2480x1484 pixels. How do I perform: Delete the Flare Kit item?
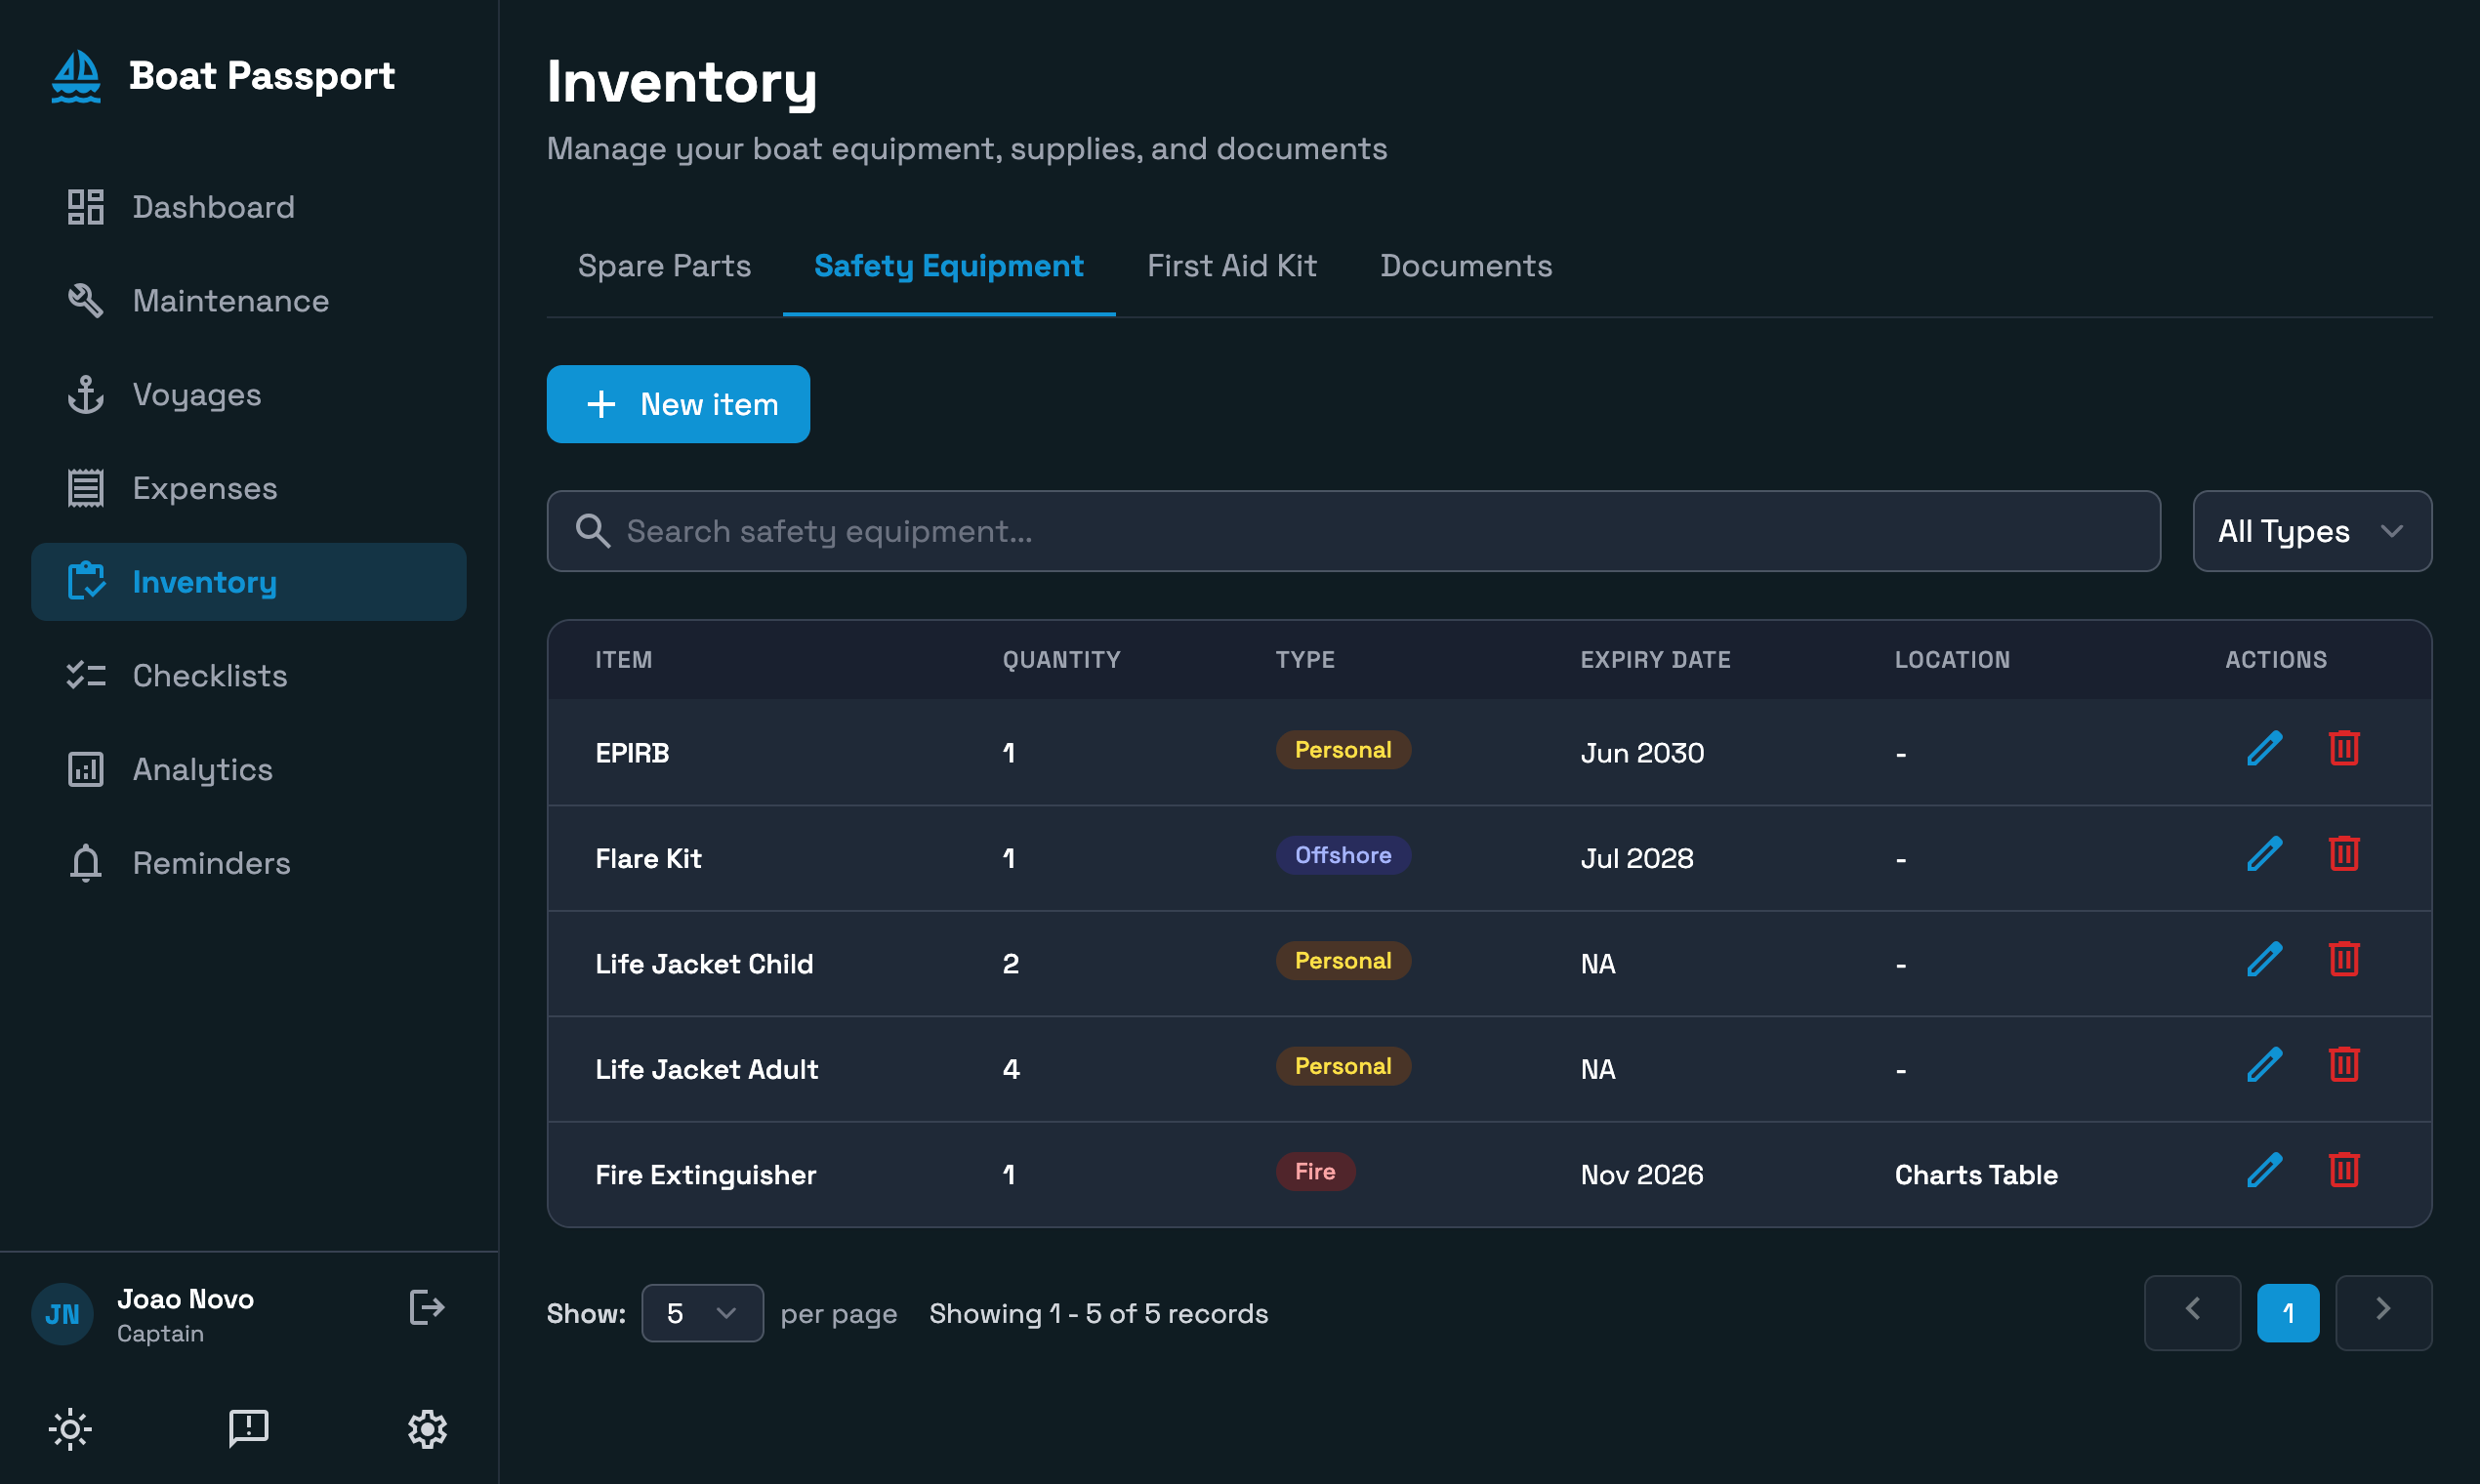coord(2343,855)
